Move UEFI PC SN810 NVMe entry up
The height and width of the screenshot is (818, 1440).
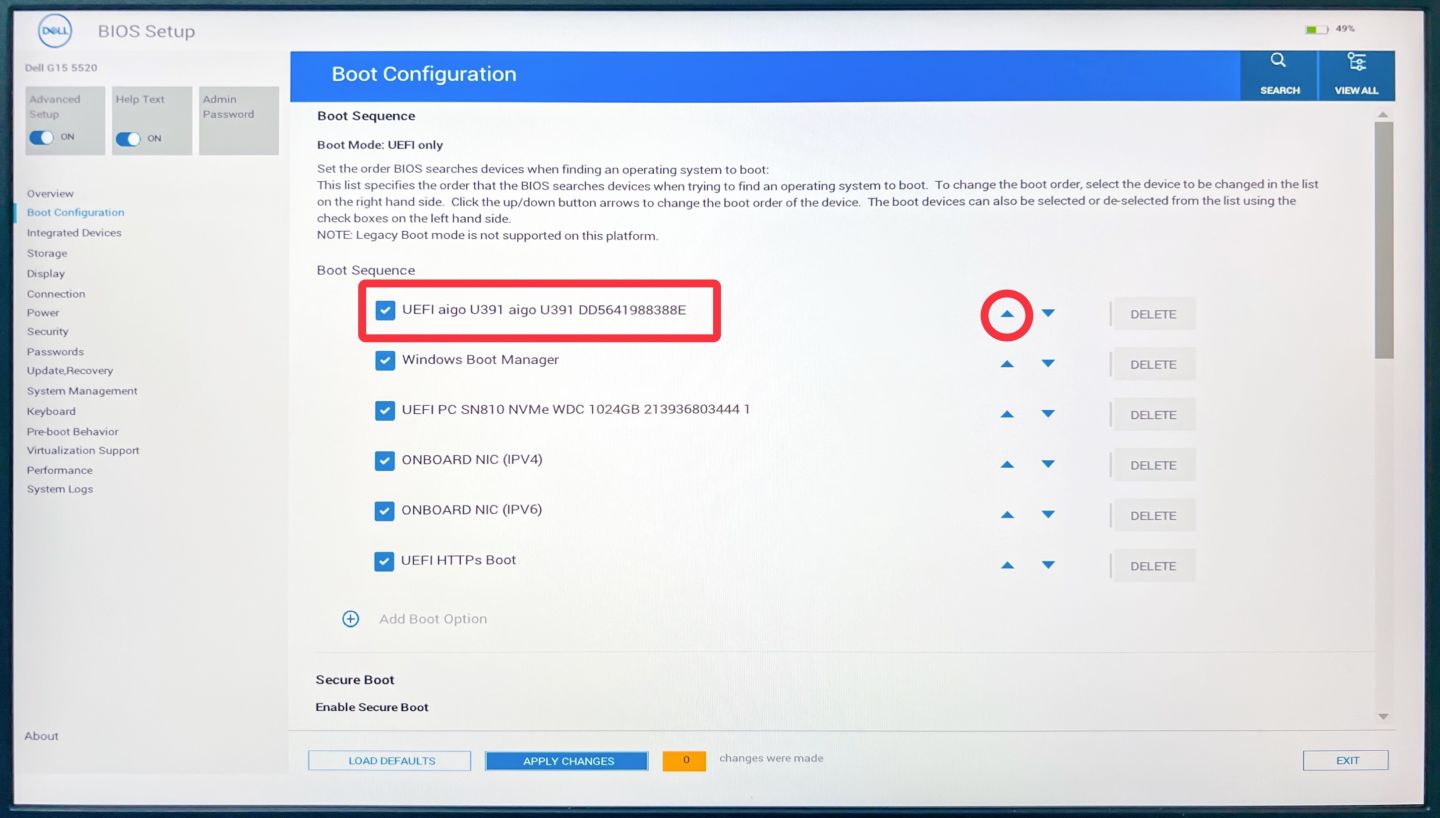[1007, 414]
